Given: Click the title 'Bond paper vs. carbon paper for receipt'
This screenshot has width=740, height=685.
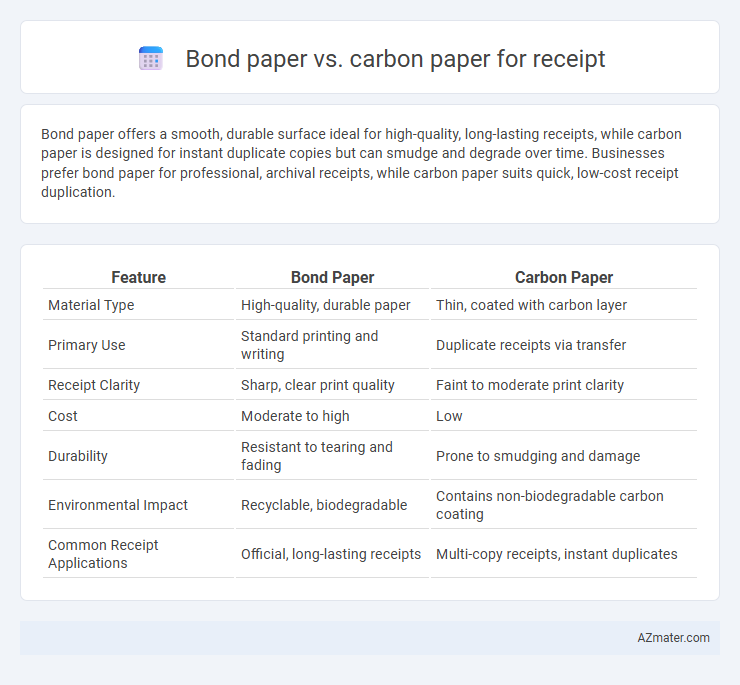Looking at the screenshot, I should (395, 59).
